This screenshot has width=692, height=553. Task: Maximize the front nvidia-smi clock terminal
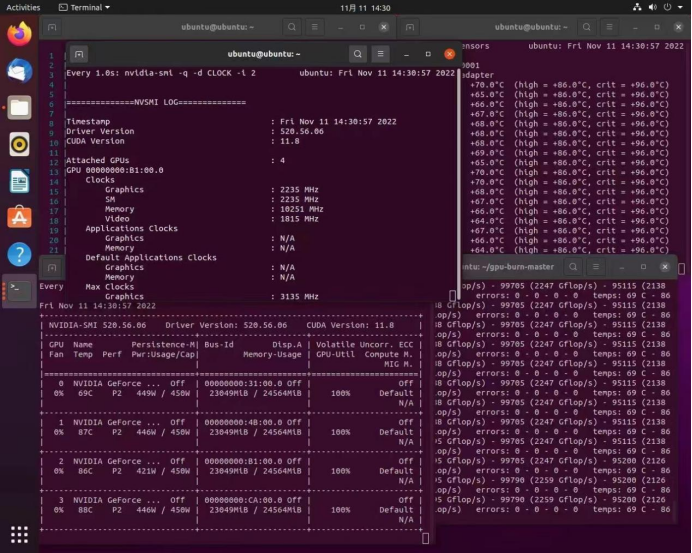click(428, 54)
